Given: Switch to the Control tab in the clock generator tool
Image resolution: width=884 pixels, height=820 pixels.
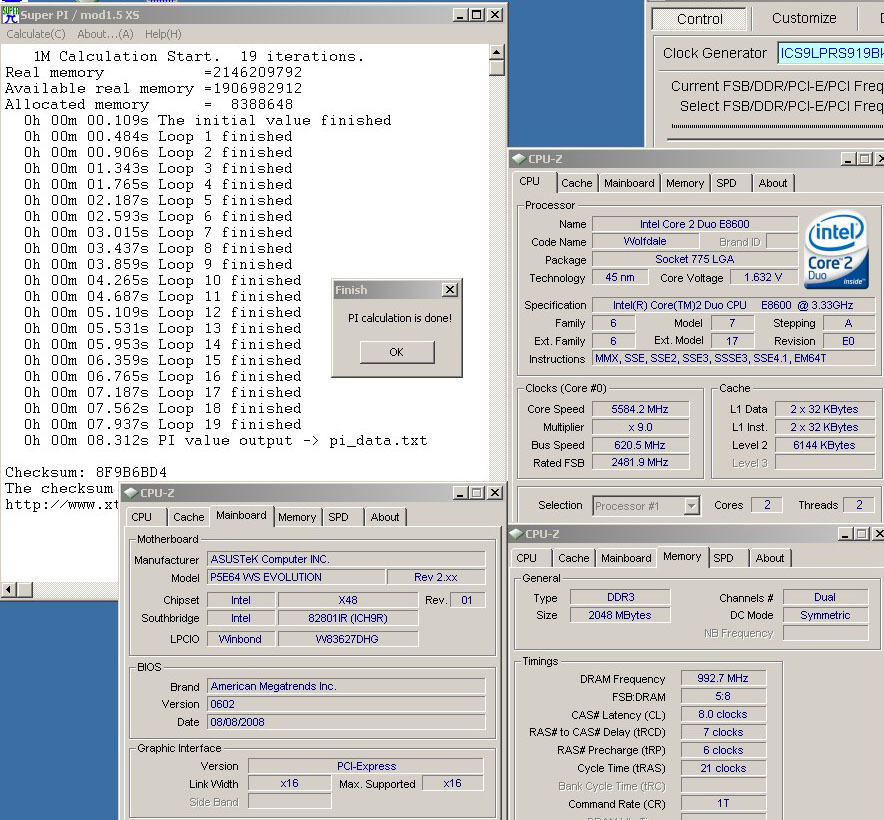Looking at the screenshot, I should click(x=699, y=19).
